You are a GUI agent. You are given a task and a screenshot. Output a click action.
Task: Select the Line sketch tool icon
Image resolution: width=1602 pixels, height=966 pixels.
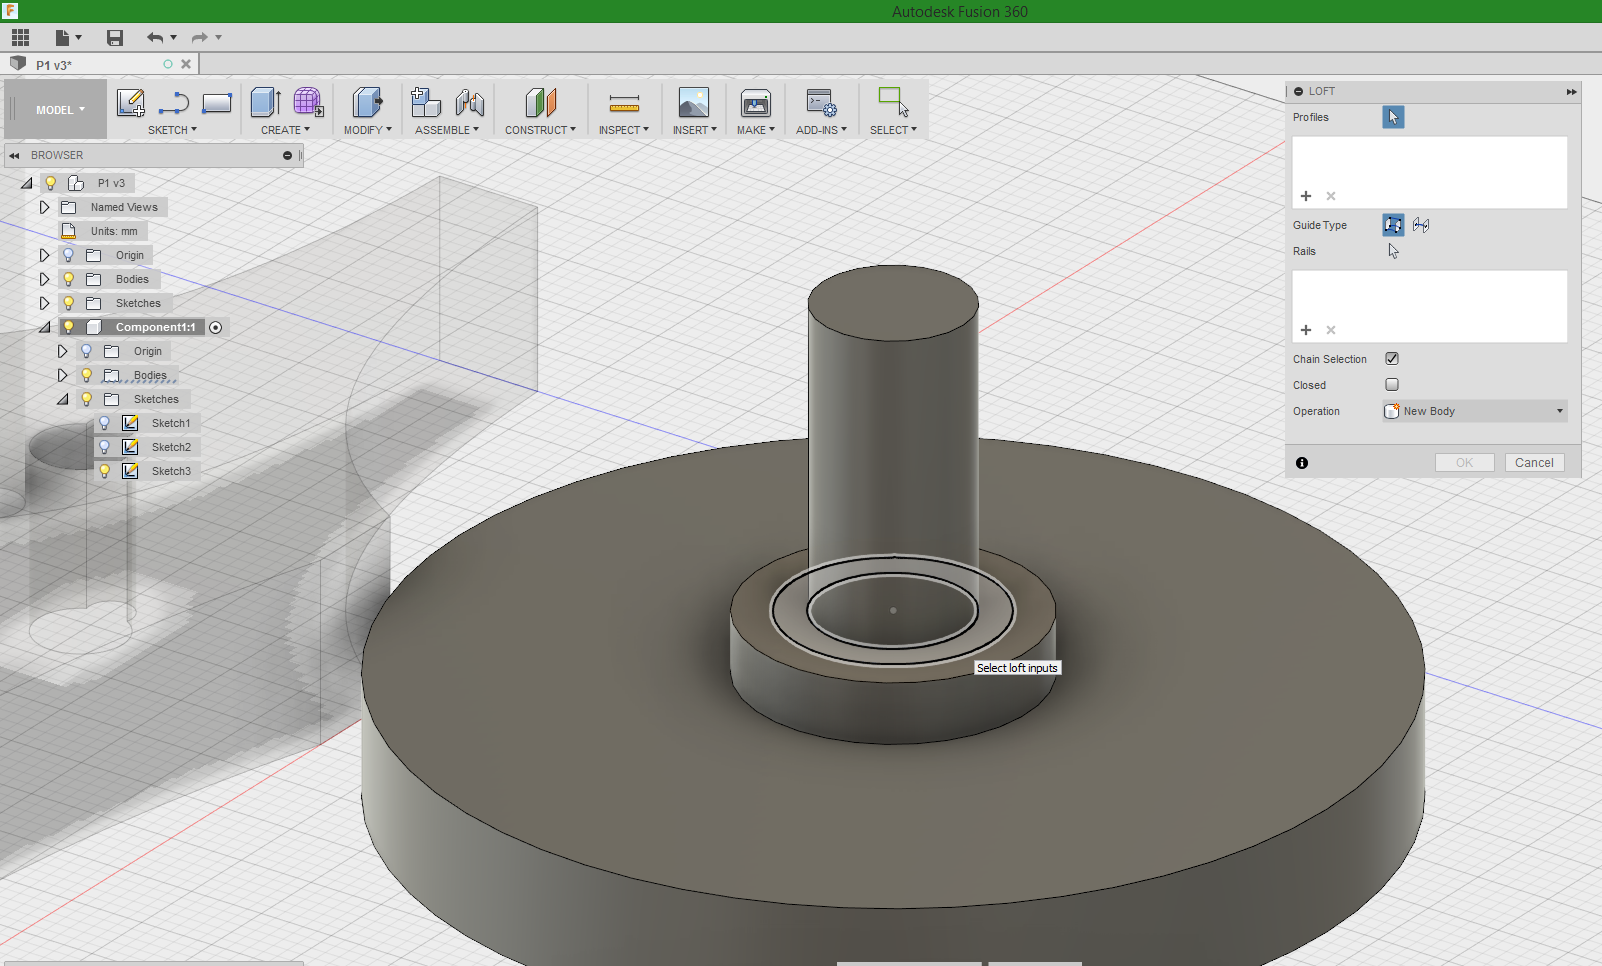(x=174, y=103)
